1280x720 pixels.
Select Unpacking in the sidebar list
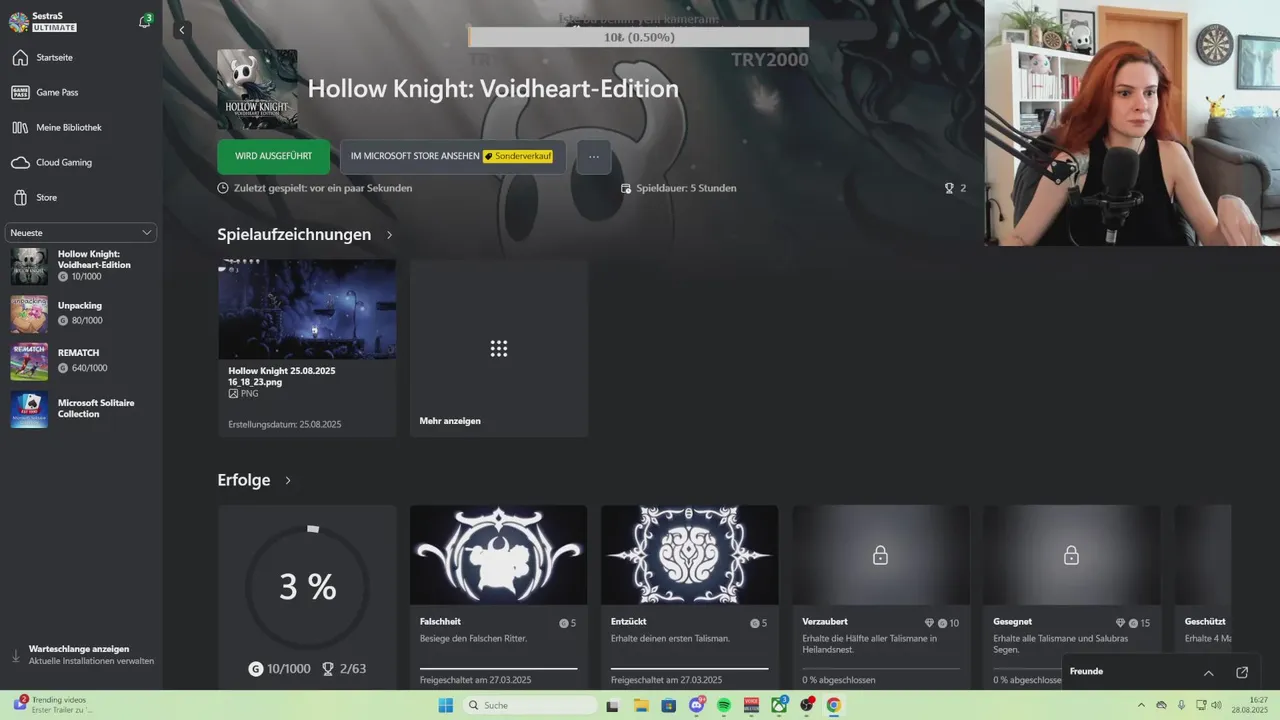pos(81,313)
